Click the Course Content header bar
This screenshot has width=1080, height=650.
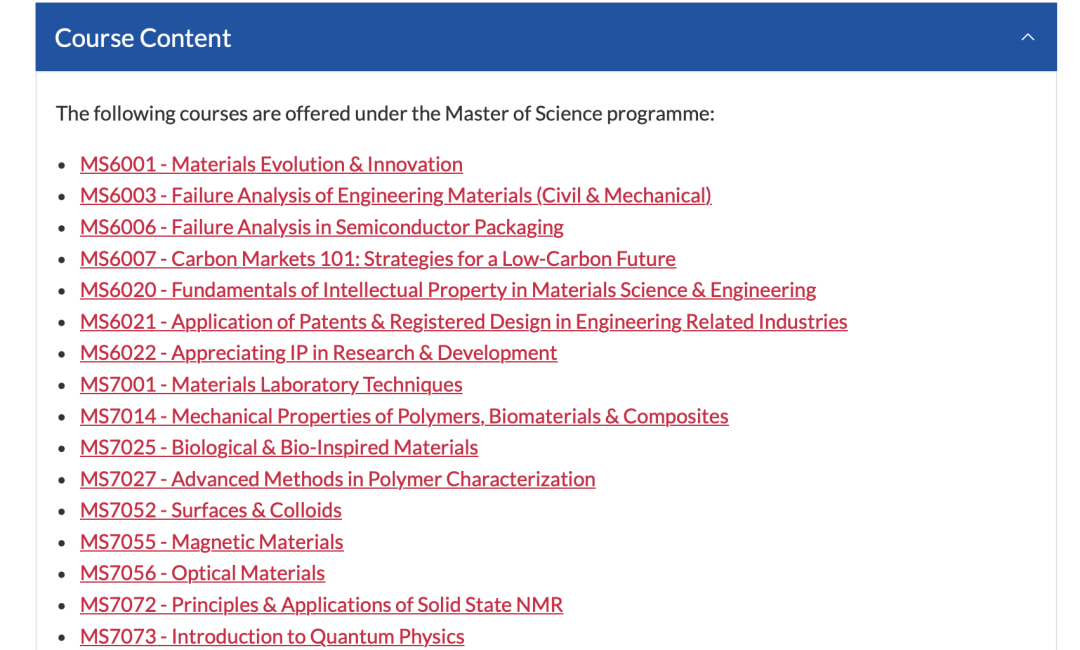(x=546, y=36)
